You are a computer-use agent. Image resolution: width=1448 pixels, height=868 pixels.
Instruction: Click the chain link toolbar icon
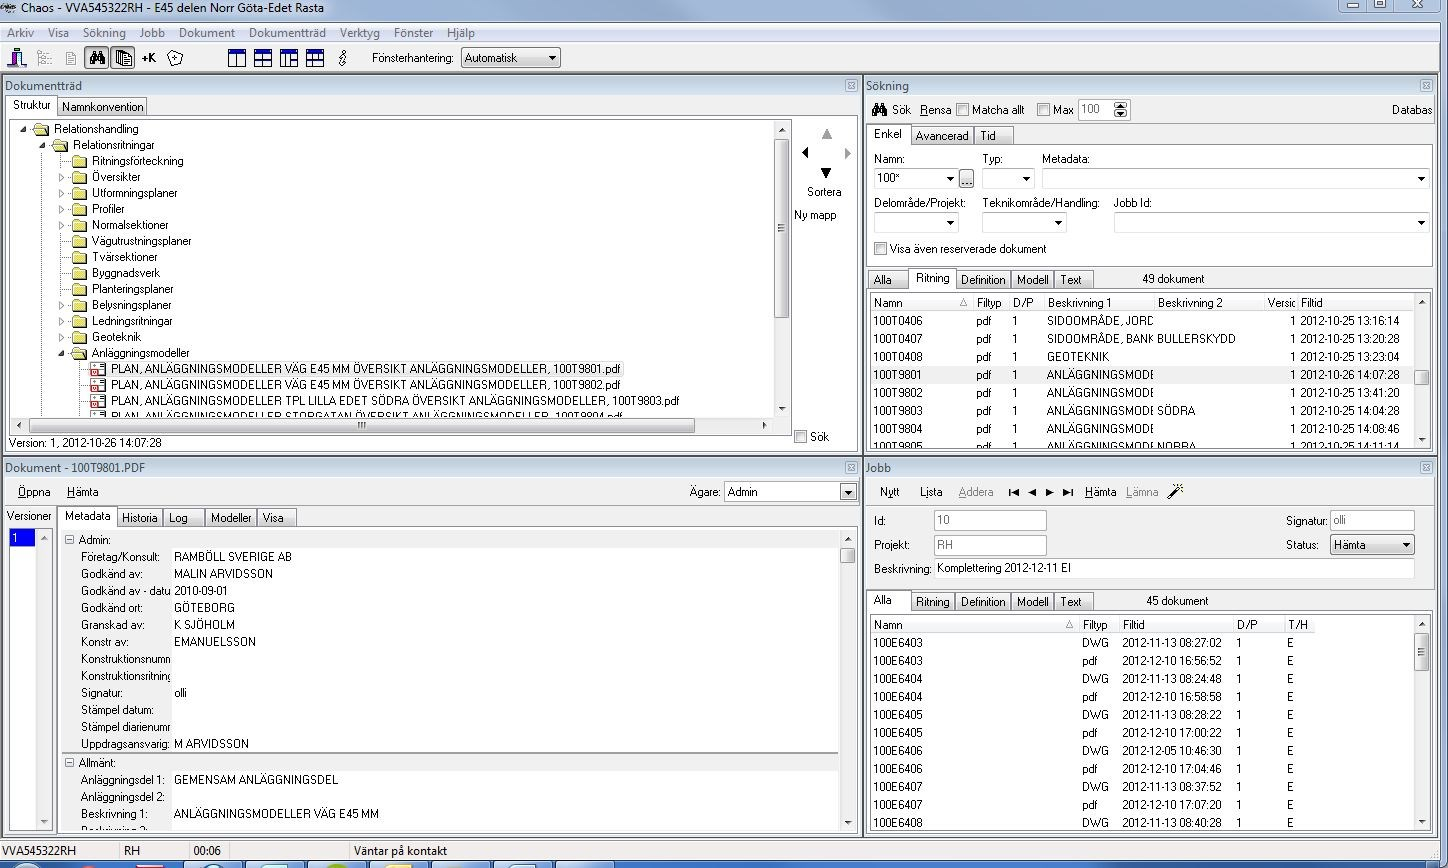tap(342, 58)
